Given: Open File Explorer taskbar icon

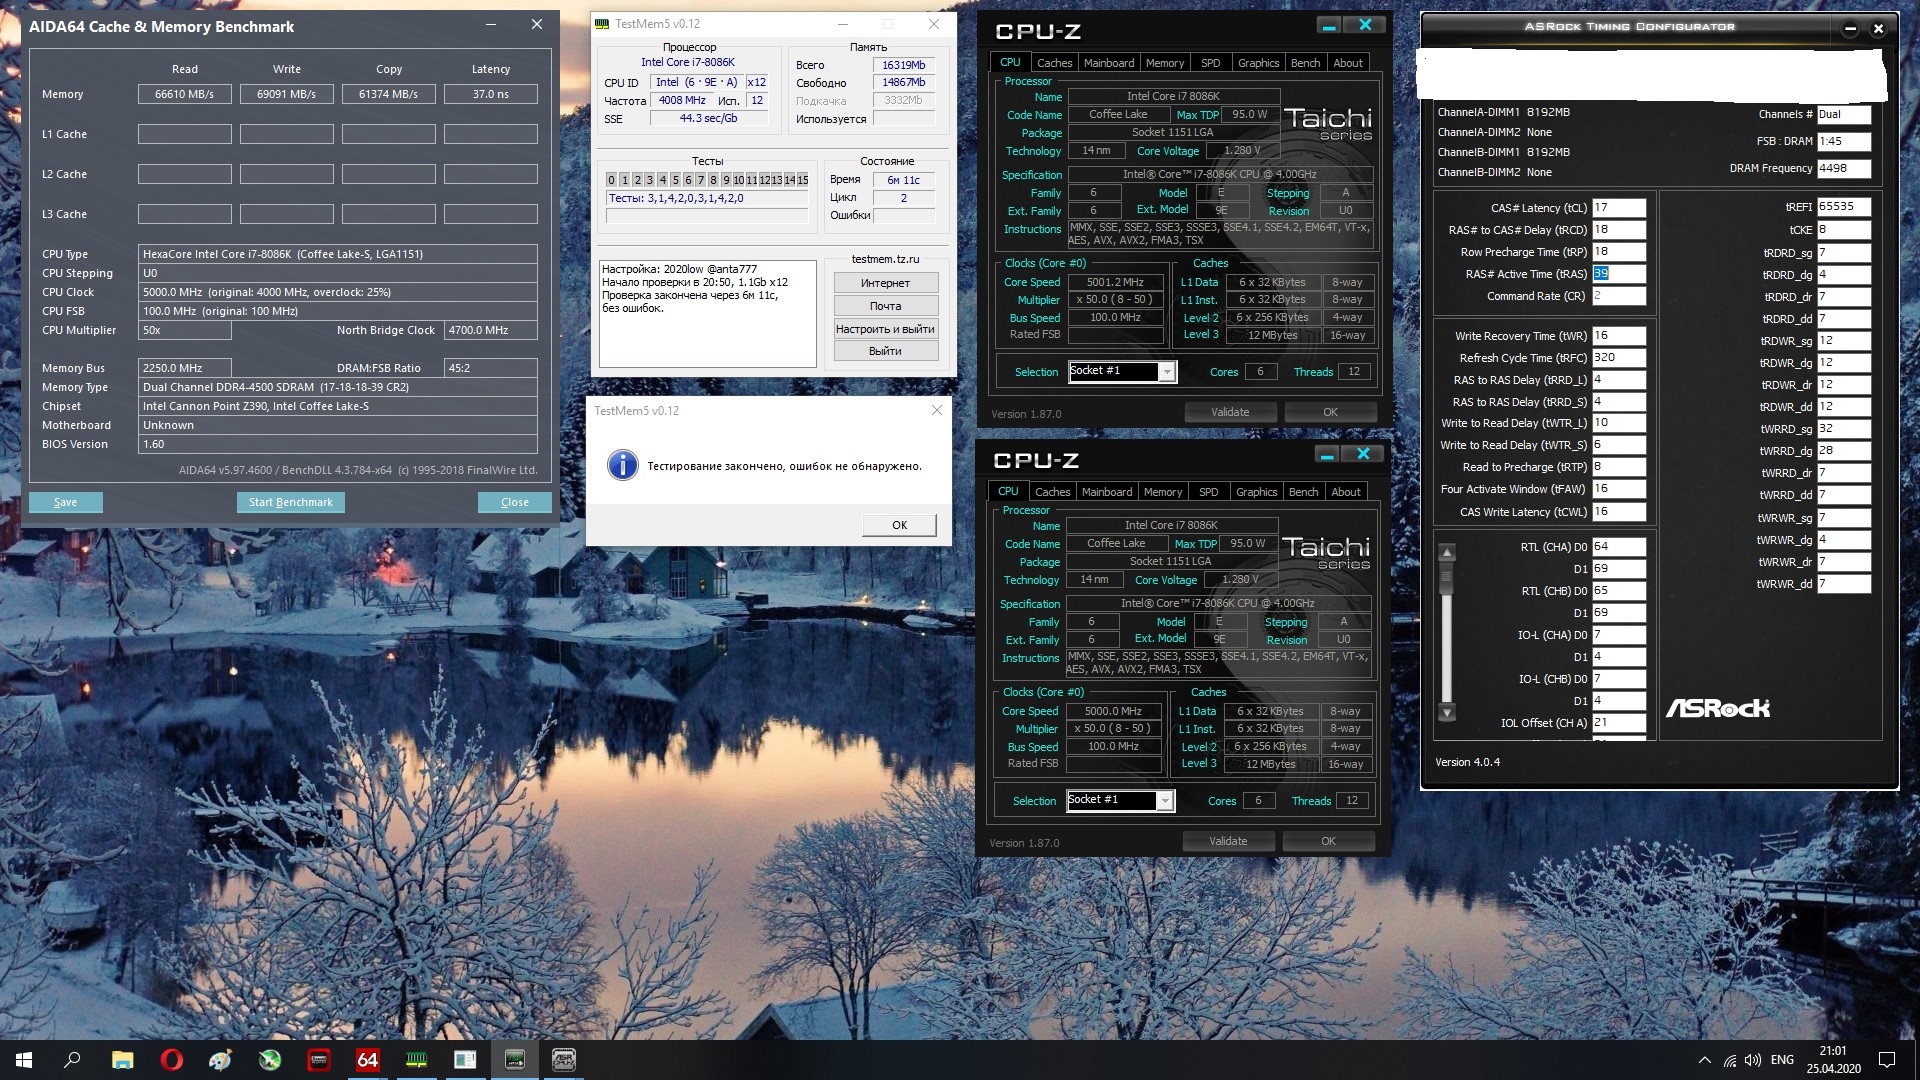Looking at the screenshot, I should coord(122,1060).
